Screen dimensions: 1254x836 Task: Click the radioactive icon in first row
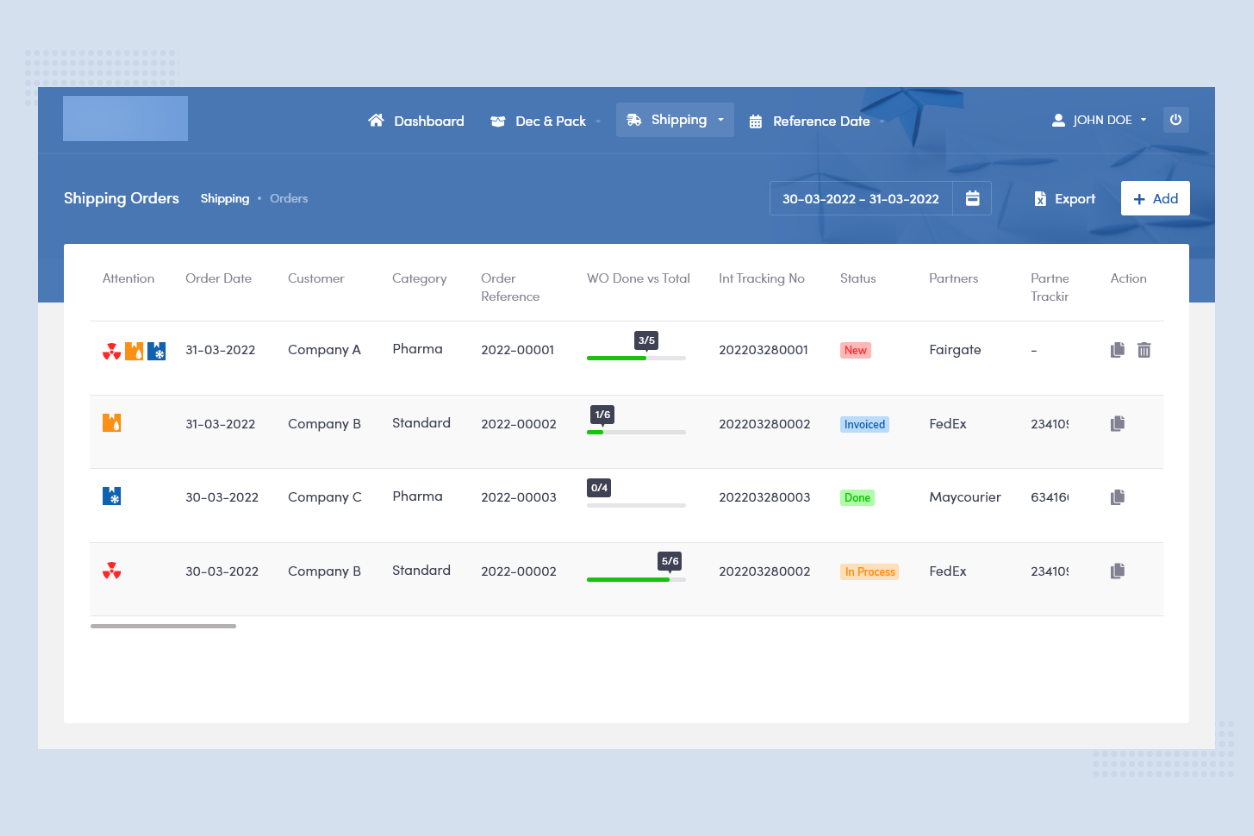(x=112, y=351)
